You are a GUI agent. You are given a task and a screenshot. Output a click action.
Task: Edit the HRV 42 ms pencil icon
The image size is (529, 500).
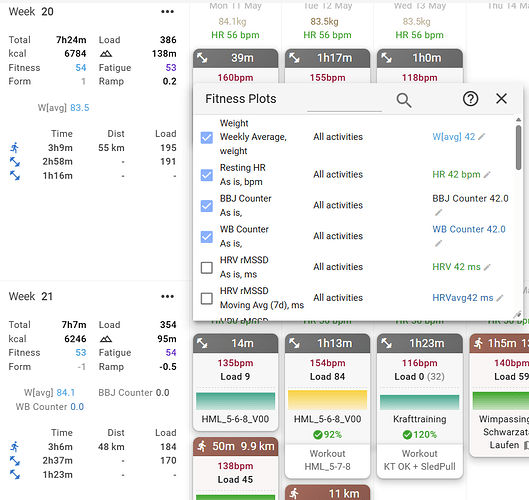pos(487,267)
